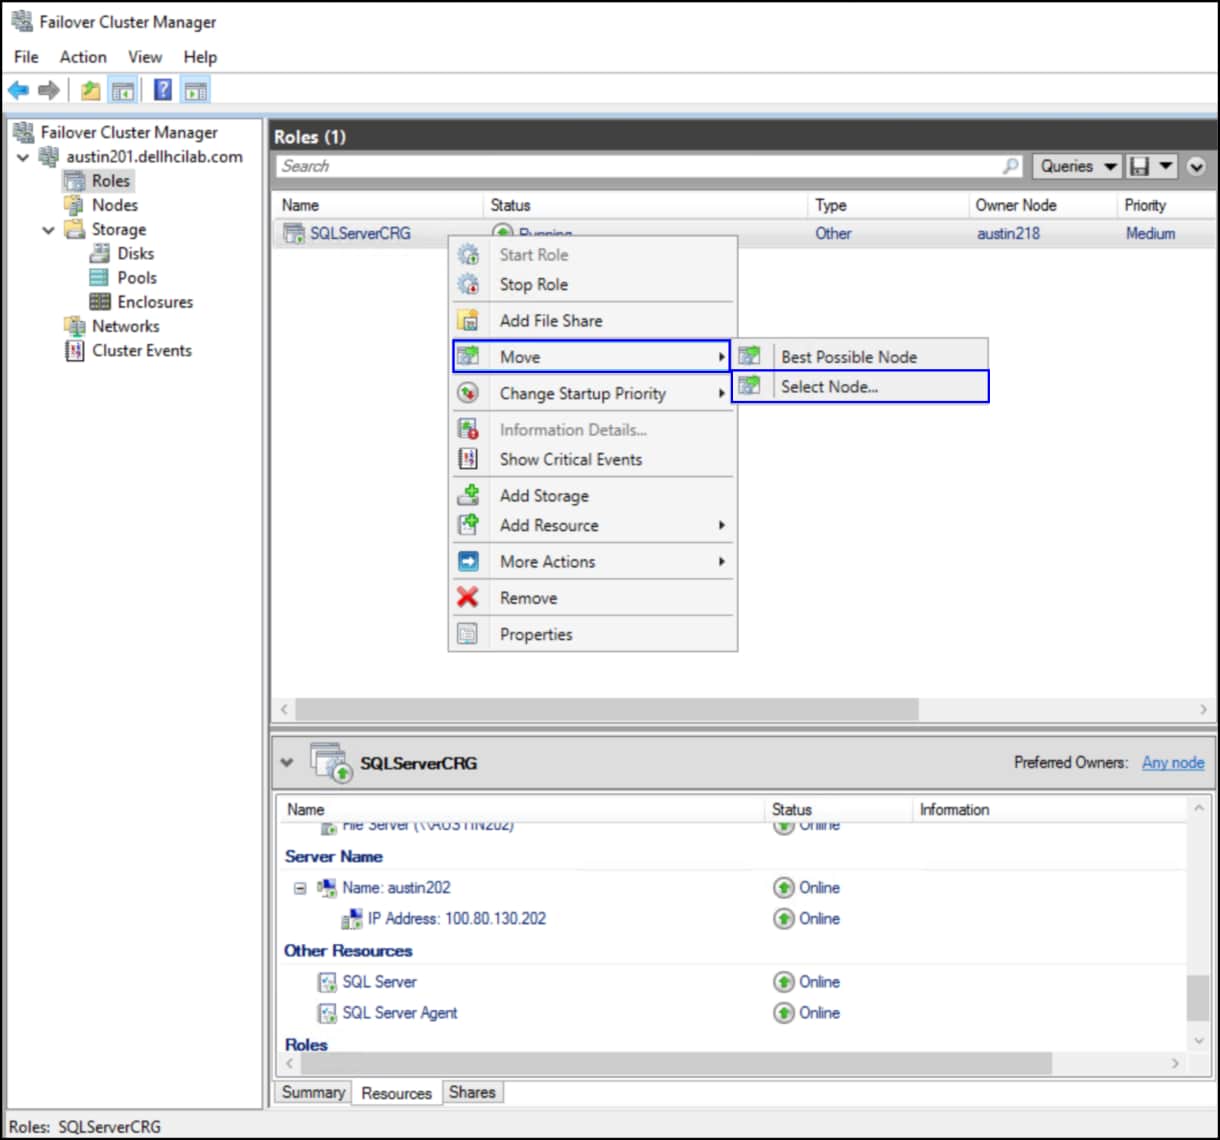Select the SQLServerCRG role row
This screenshot has height=1140, width=1220.
tap(745, 233)
